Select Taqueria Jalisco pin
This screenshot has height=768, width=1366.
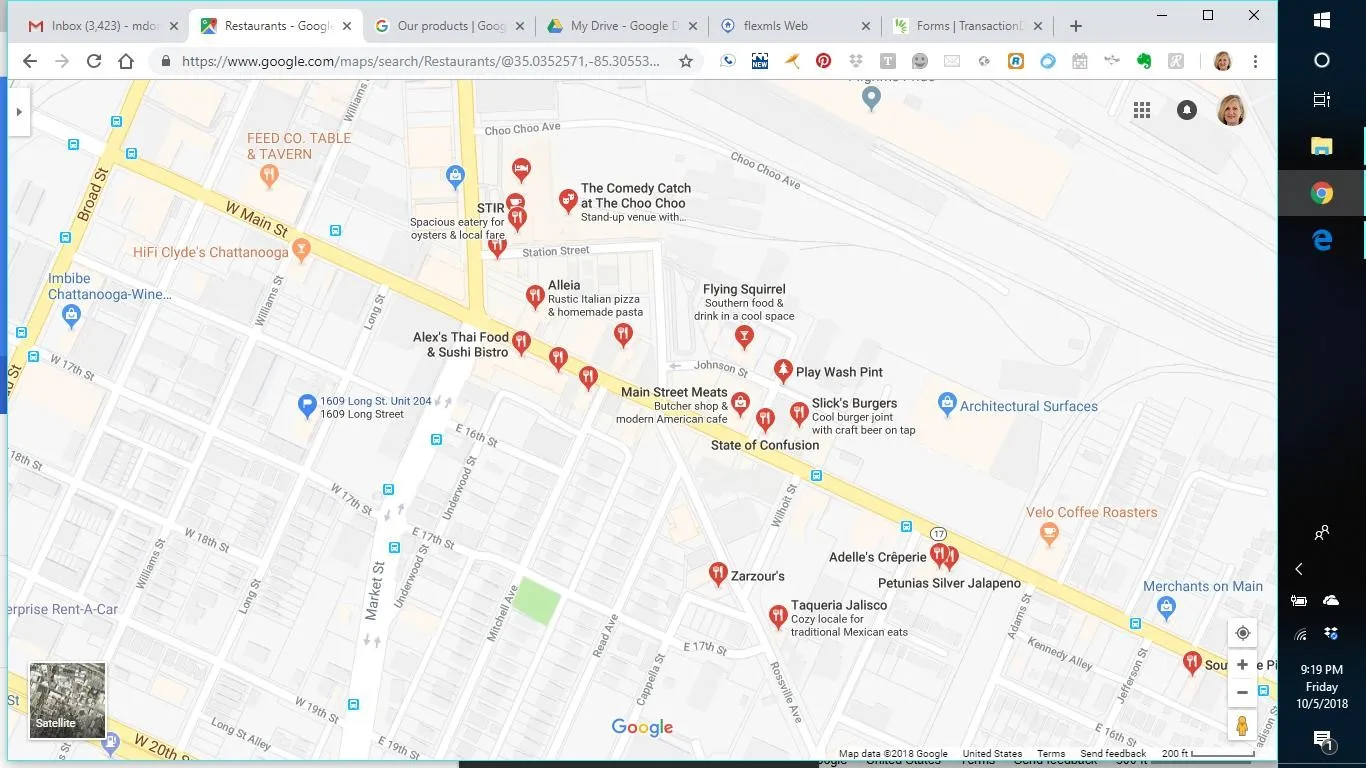coord(778,616)
